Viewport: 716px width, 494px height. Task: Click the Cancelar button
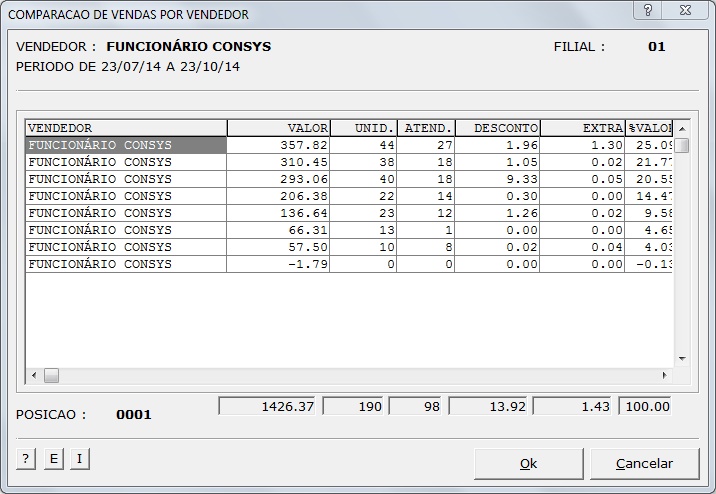coord(644,463)
